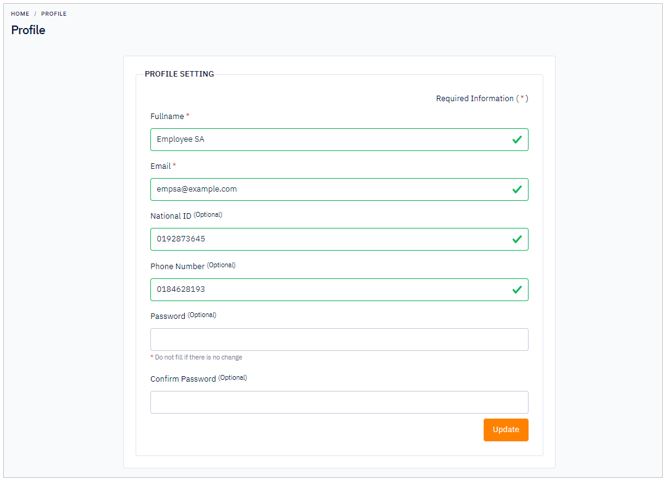
Task: Click the PROFILE SETTING legend heading
Action: (179, 74)
